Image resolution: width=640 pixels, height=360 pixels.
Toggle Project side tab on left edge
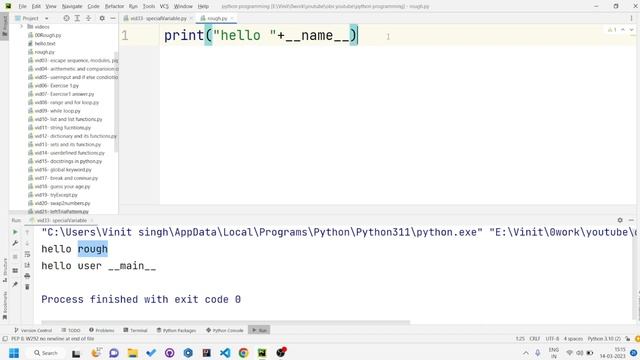5,26
